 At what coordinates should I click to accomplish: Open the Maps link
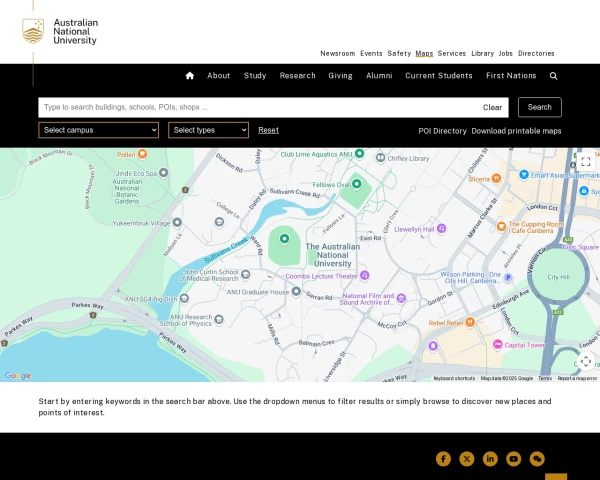[x=424, y=54]
